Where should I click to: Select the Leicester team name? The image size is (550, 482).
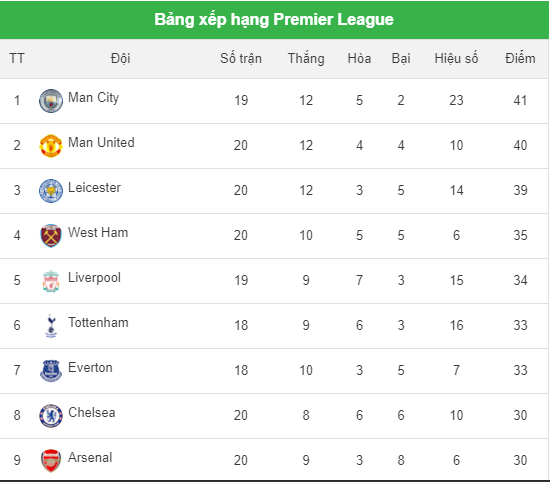click(x=94, y=187)
